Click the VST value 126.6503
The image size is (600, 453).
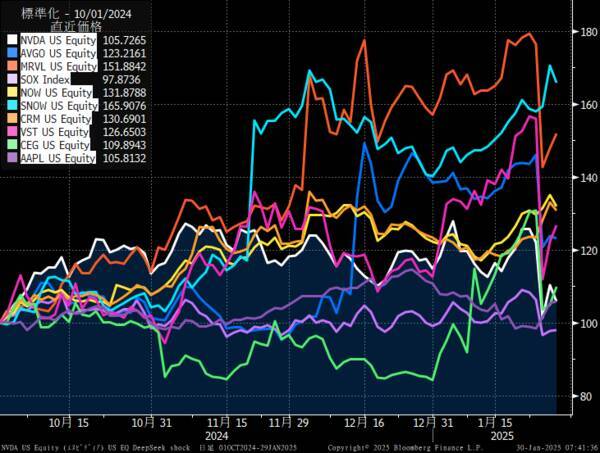[x=124, y=132]
